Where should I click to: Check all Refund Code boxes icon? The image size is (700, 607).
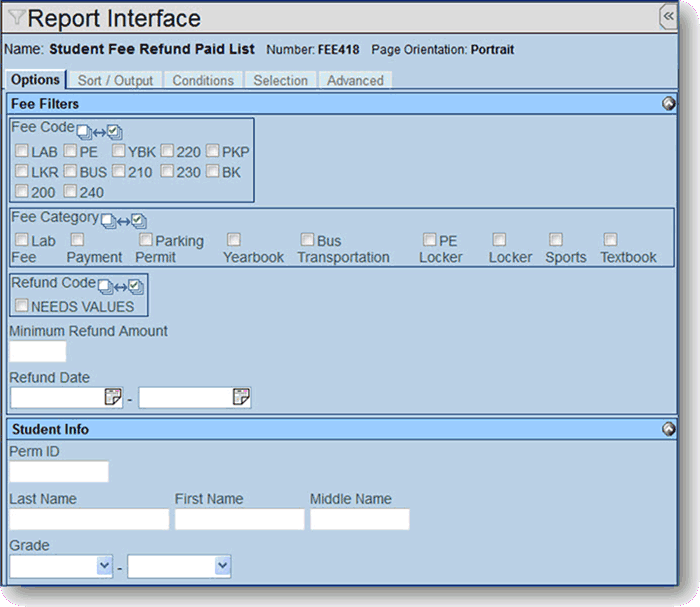pyautogui.click(x=135, y=287)
